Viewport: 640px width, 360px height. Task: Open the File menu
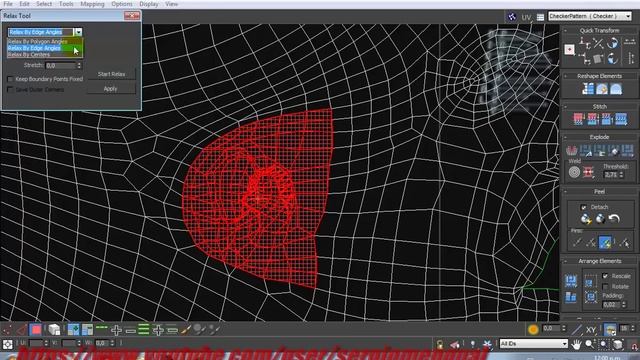tap(8, 4)
